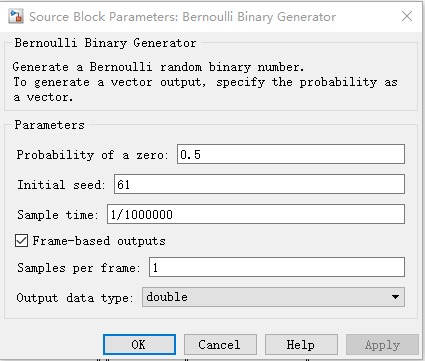
Task: Click the 'Samples per frame:' label
Action: click(x=79, y=268)
